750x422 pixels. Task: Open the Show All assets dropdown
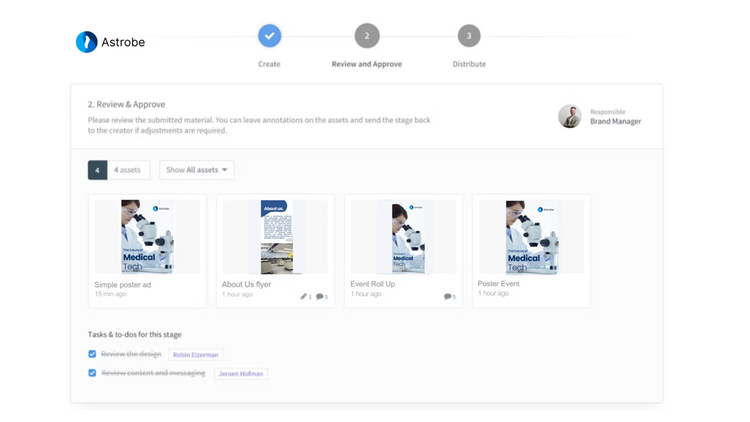[197, 170]
